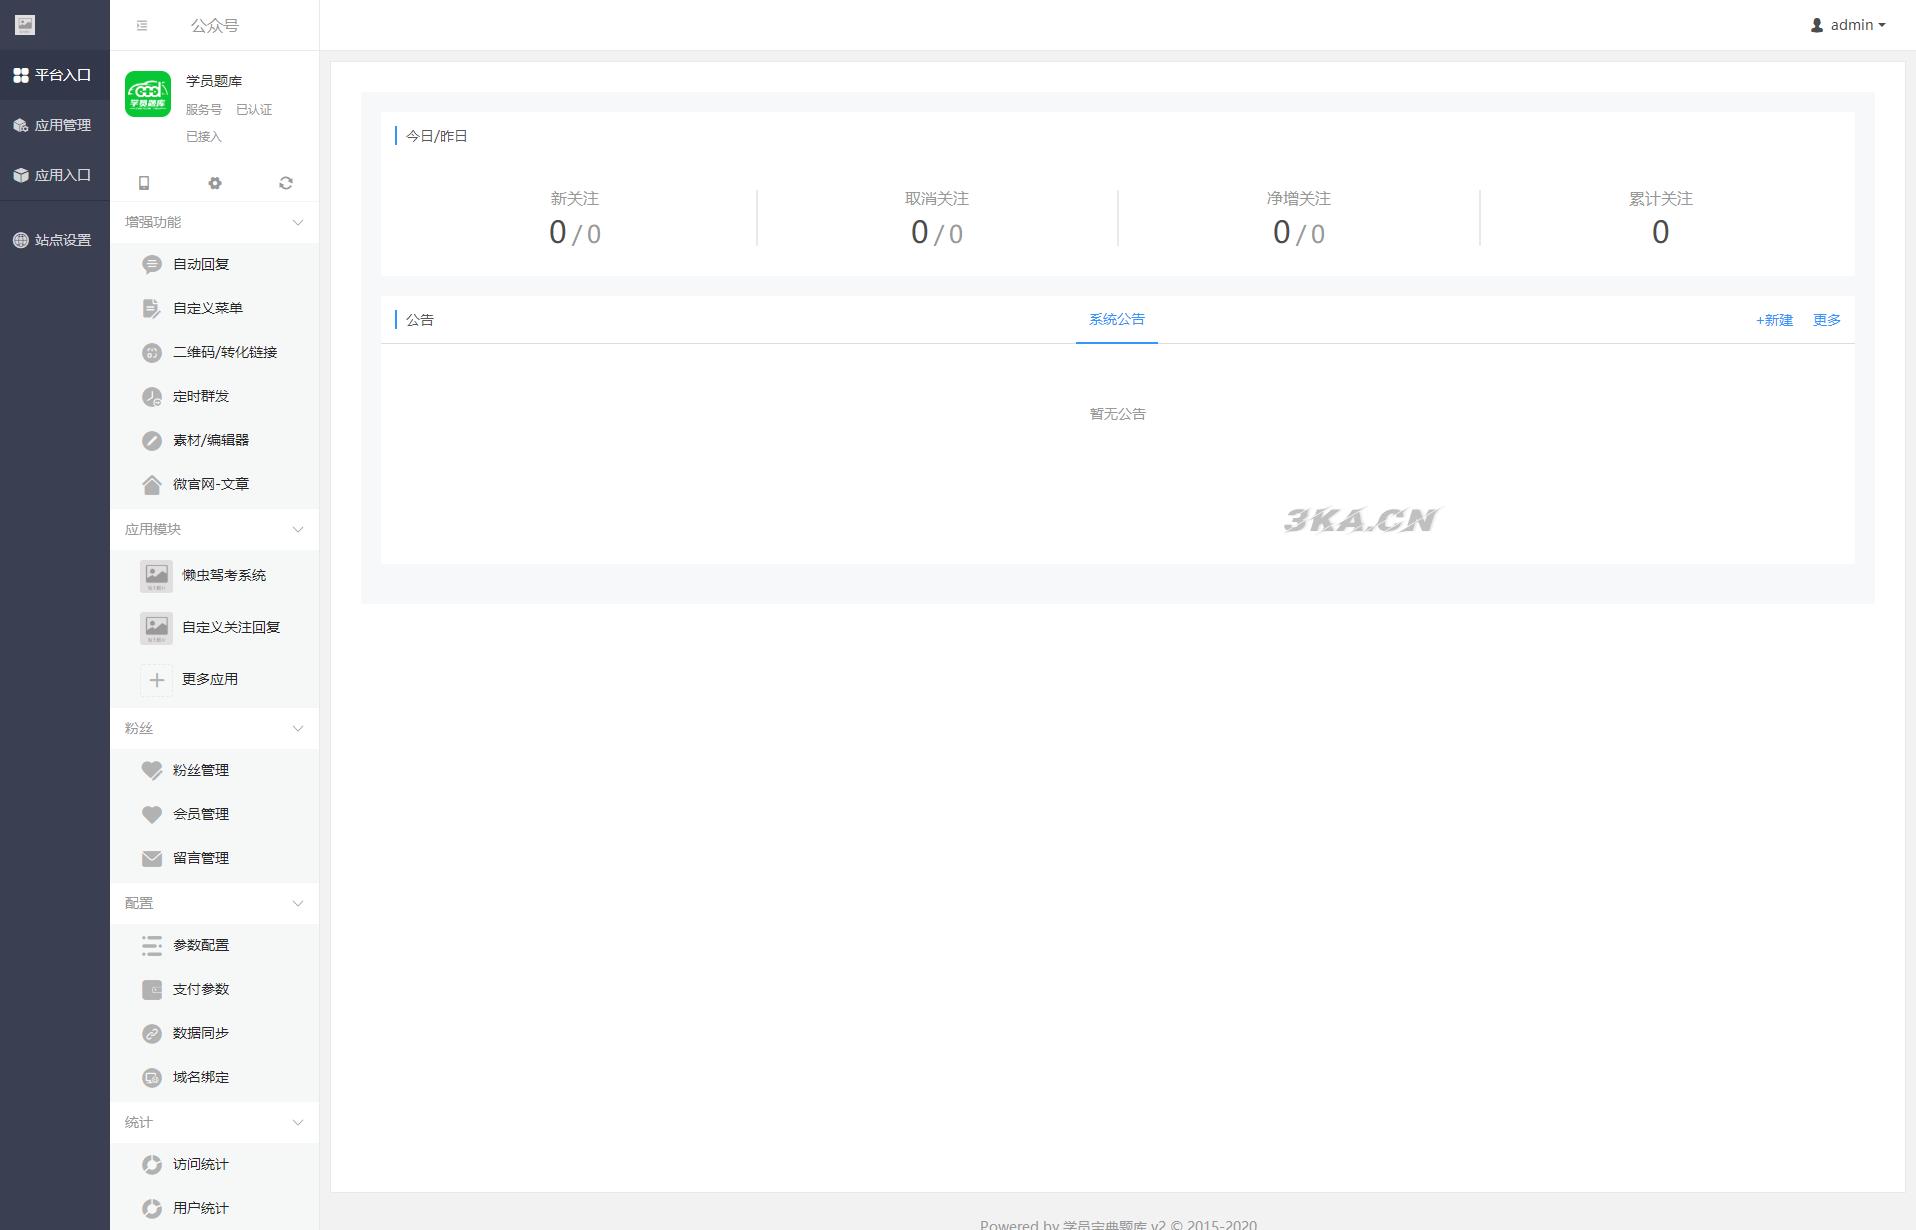Screen dimensions: 1916x1230
Task: Toggle sidebar collapse icon beside 公众号
Action: [x=142, y=26]
